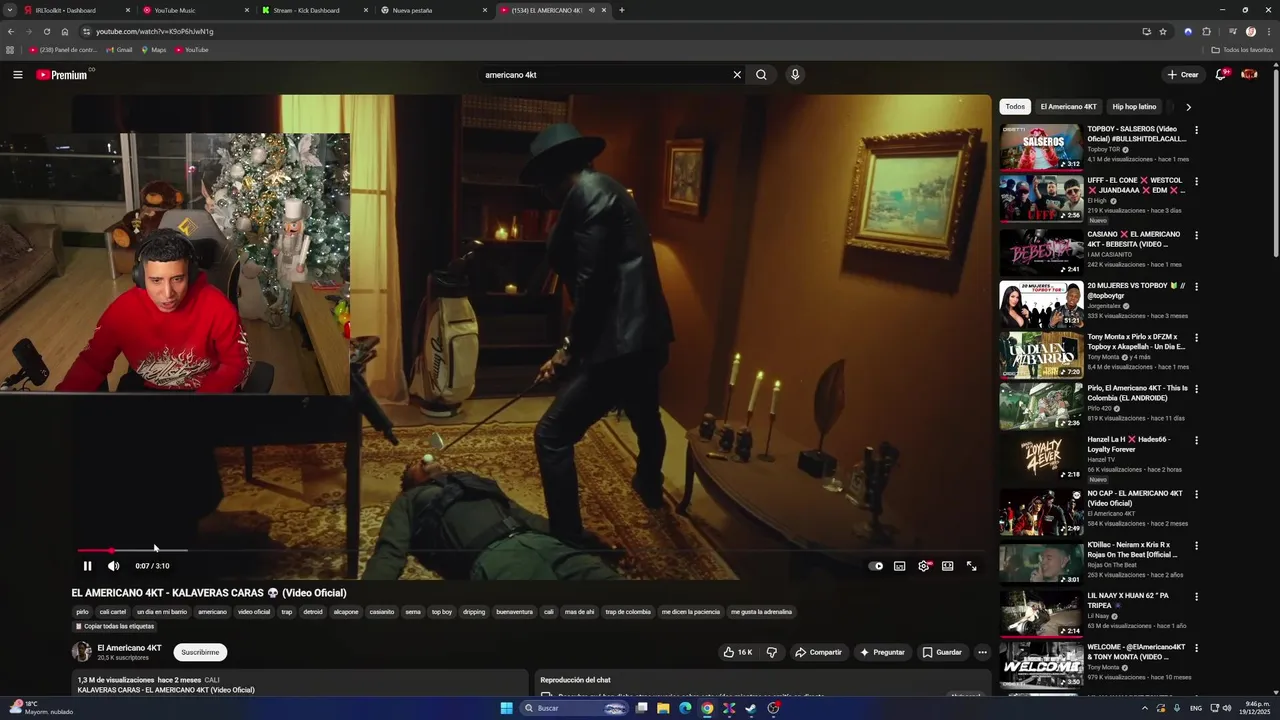Open 'Todos los favoritos' bookmarks folder
The image size is (1280, 720).
click(x=1242, y=50)
